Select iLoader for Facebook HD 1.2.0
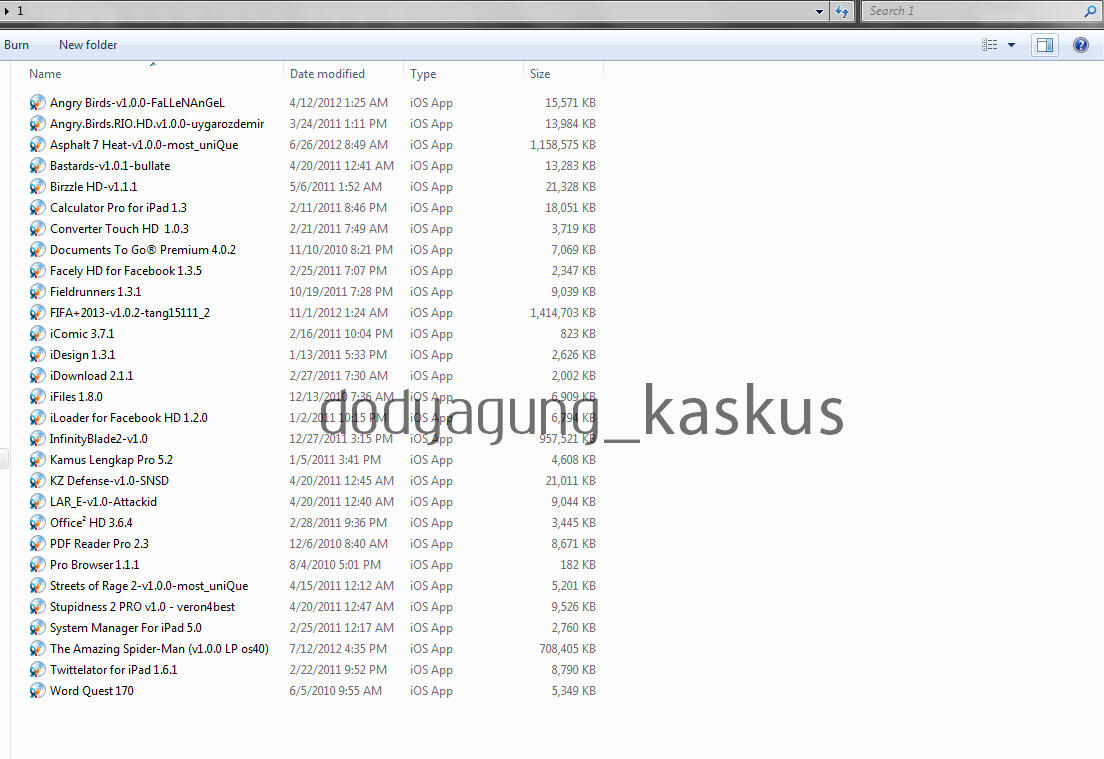 pyautogui.click(x=129, y=418)
